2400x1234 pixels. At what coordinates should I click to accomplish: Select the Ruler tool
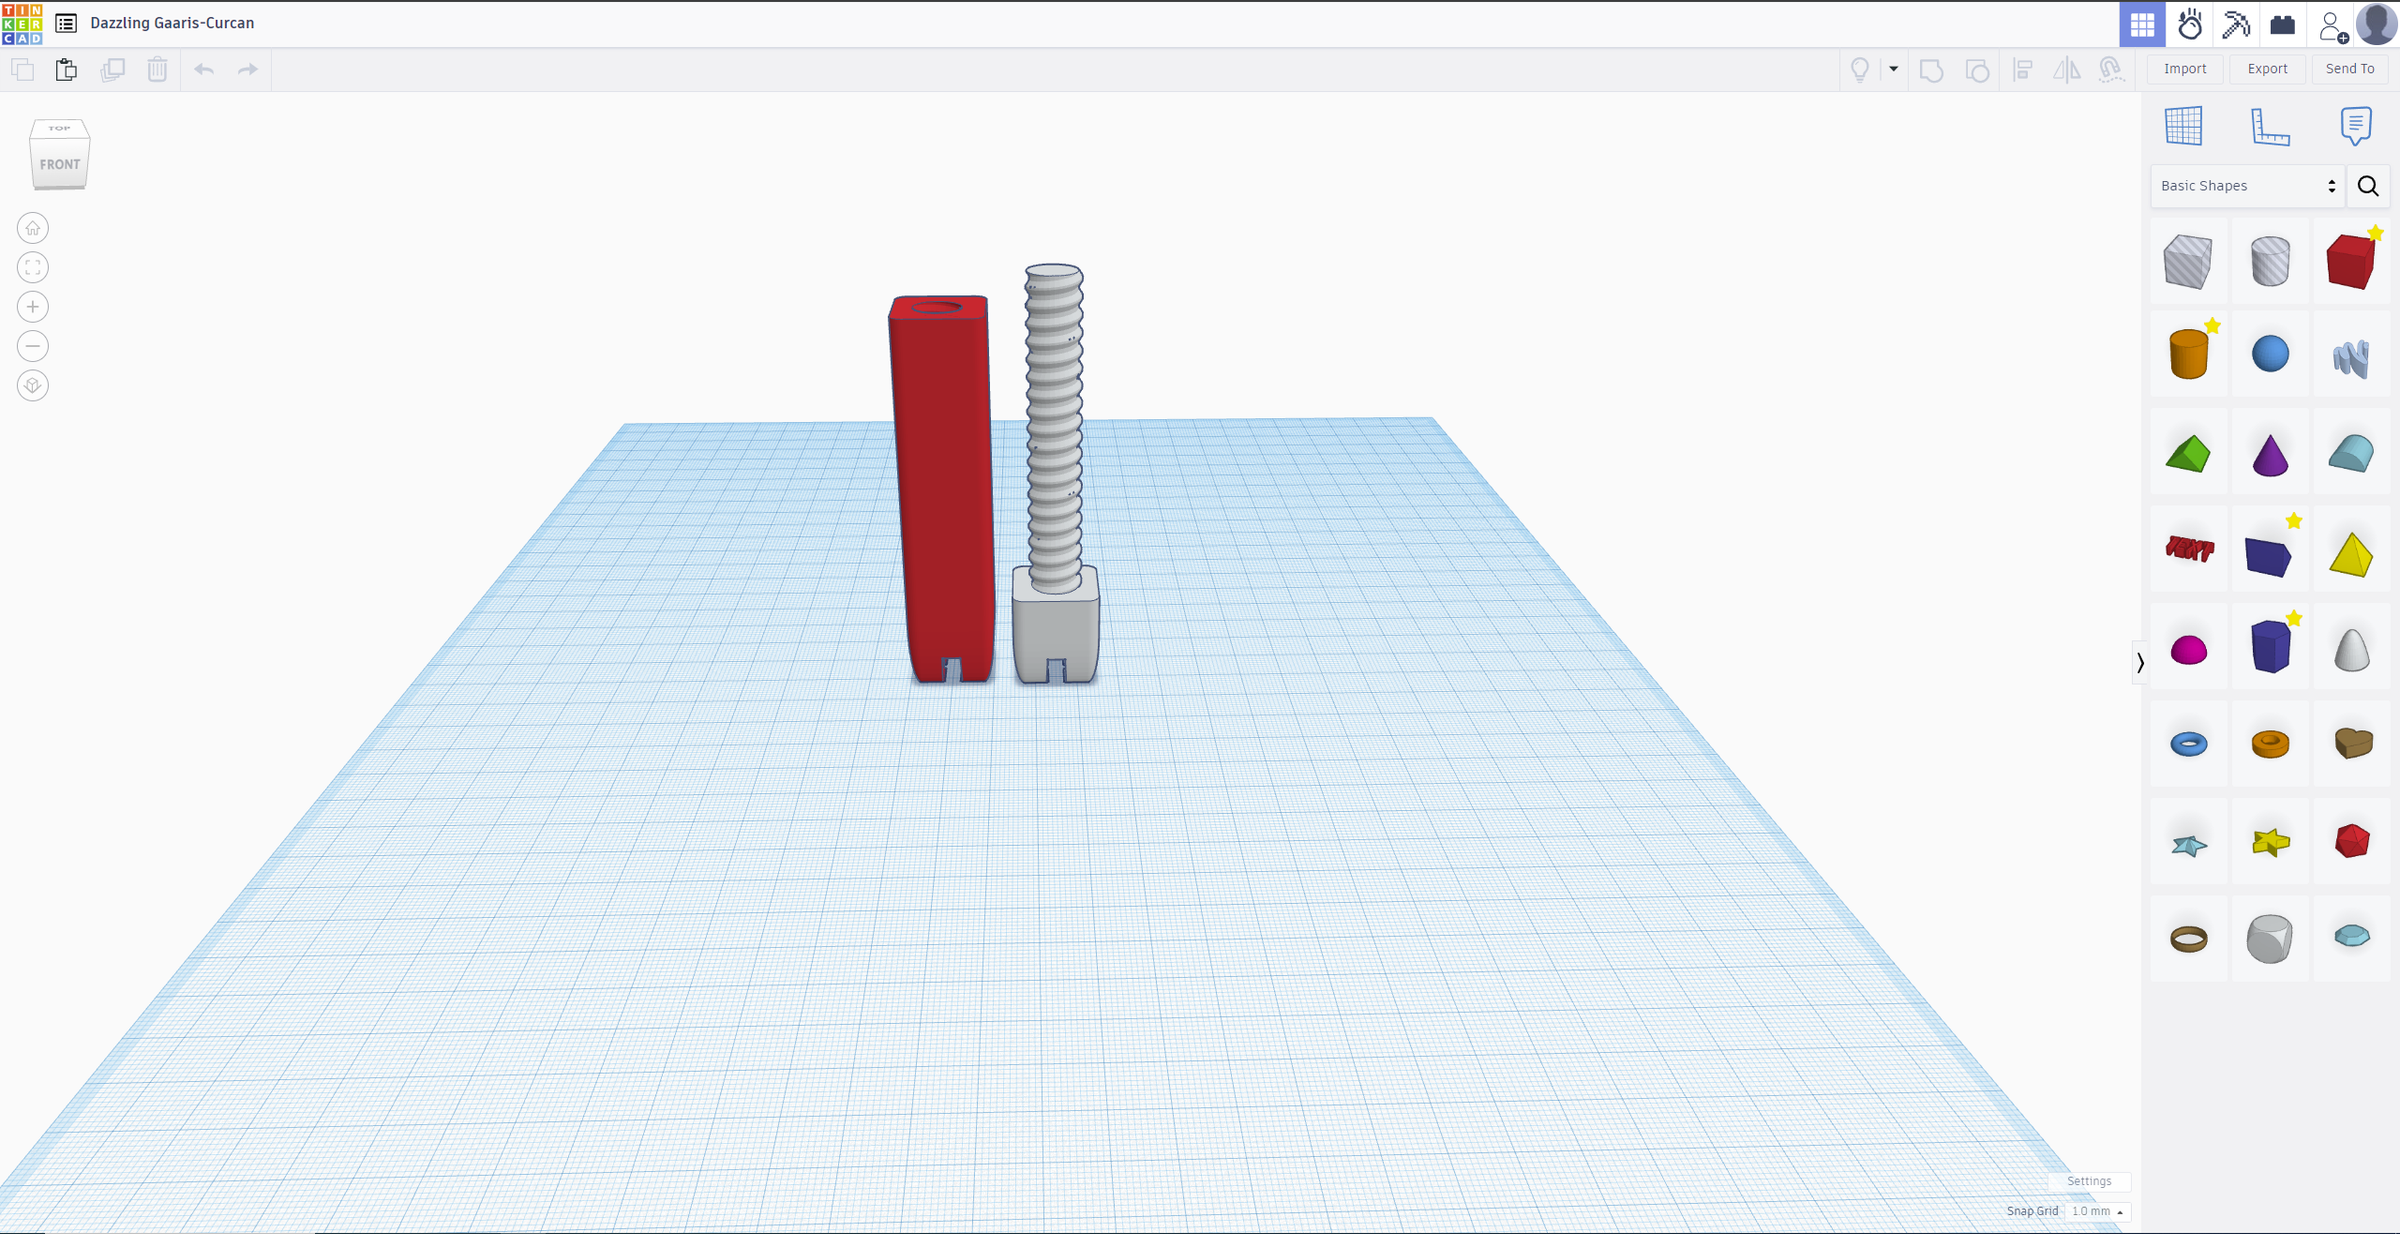pos(2270,126)
